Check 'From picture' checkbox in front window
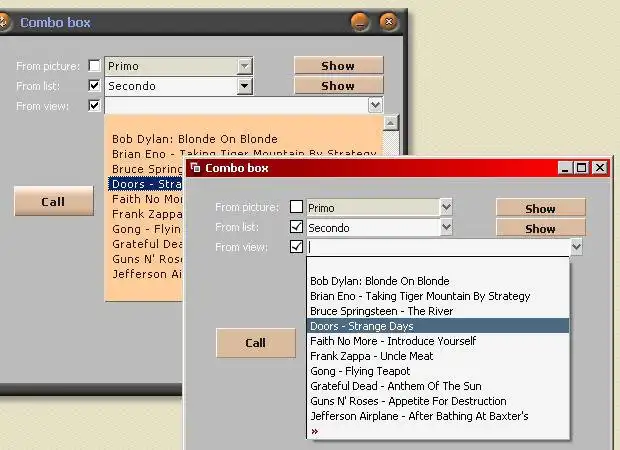The height and width of the screenshot is (450, 620). [x=296, y=206]
